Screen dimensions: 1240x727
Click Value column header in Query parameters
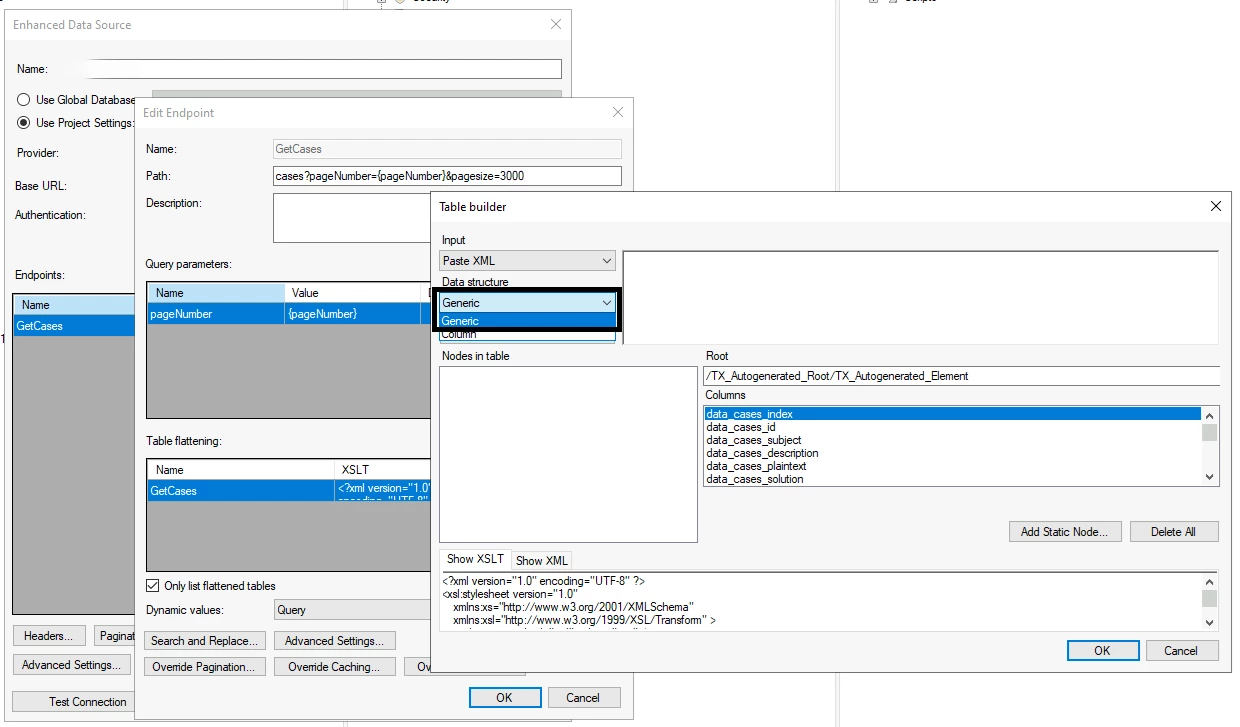(355, 293)
